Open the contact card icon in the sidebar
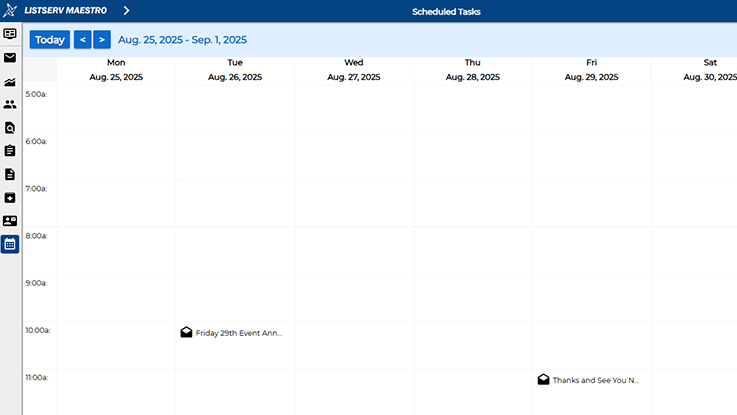 tap(10, 220)
